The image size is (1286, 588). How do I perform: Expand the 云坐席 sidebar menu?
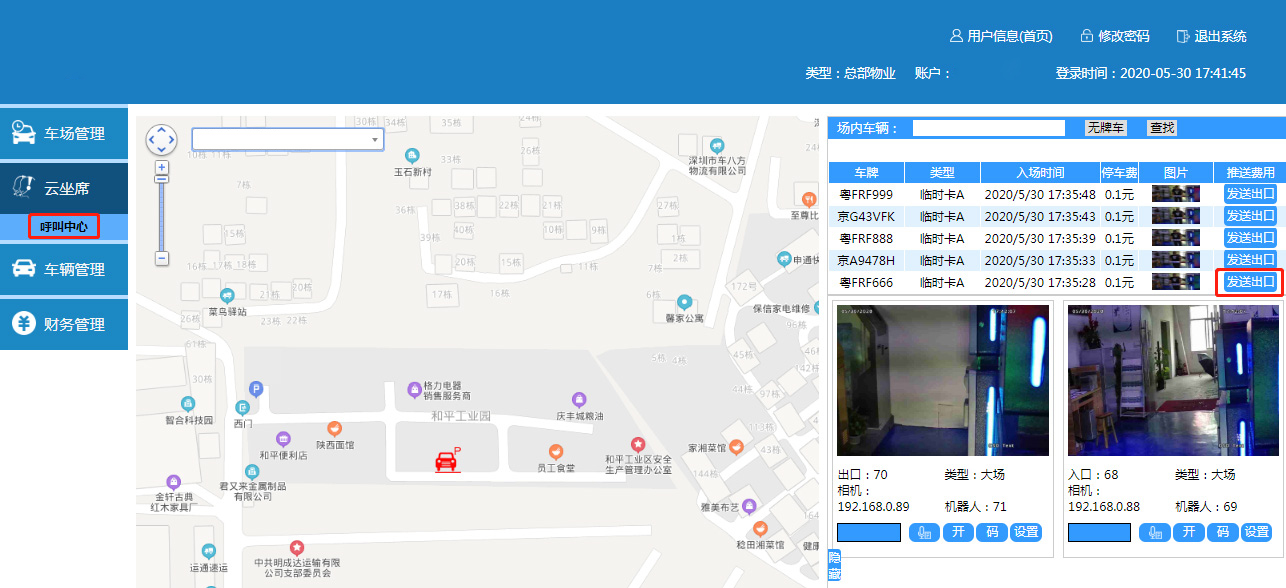click(x=64, y=188)
